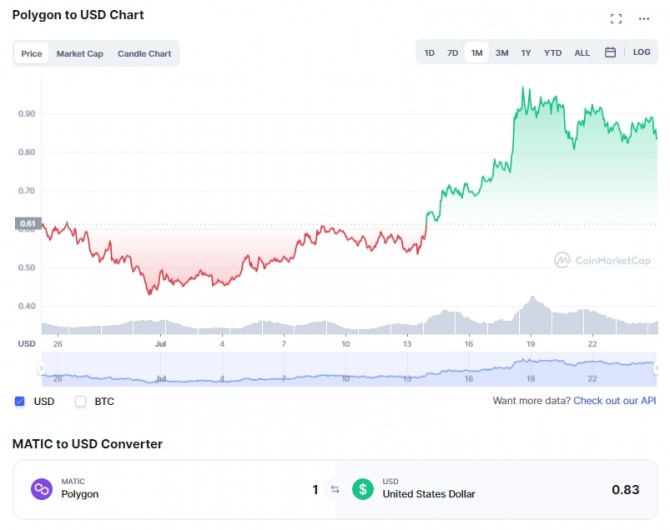
Task: Click the left handle of range slider
Action: [x=42, y=369]
